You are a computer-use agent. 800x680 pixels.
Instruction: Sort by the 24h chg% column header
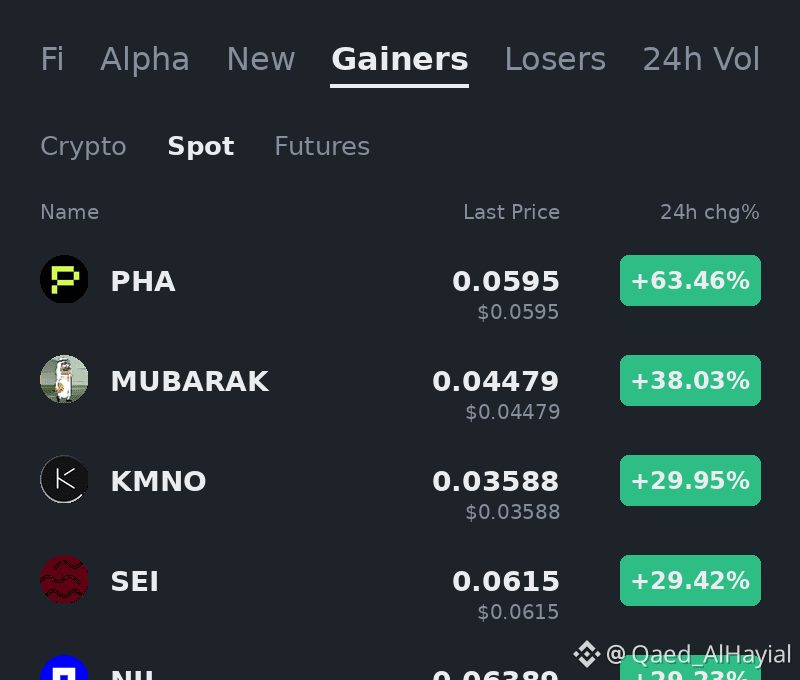point(710,212)
